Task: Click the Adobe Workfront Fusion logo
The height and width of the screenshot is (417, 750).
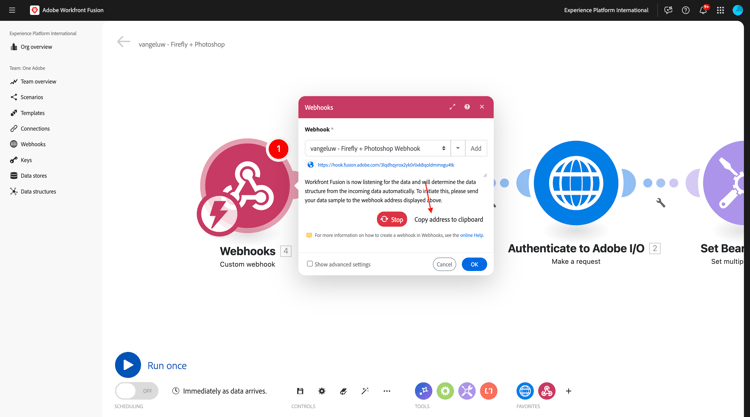Action: click(34, 10)
